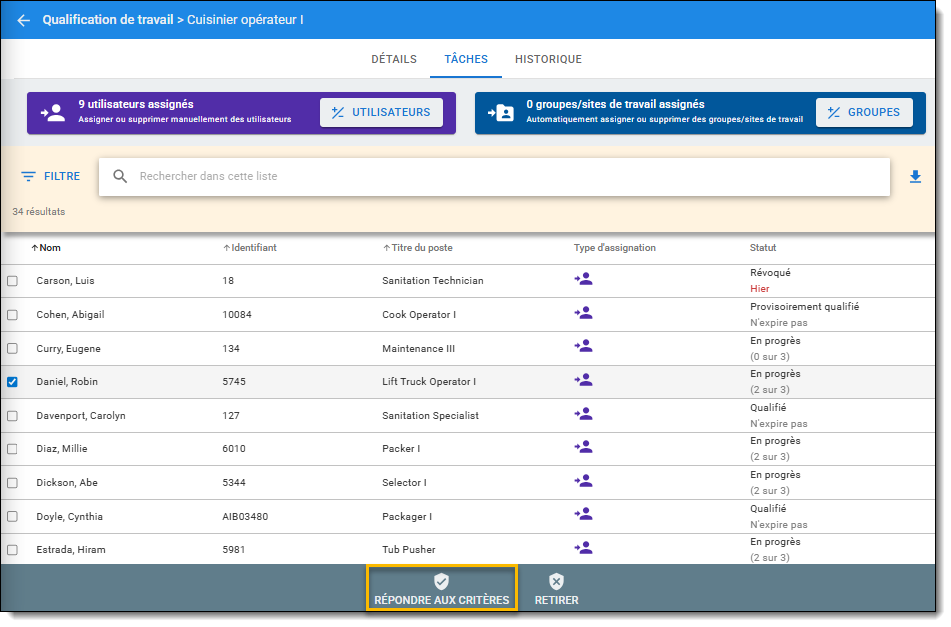Click assignment type icon for Carson, Luis
This screenshot has height=627, width=951.
(x=584, y=280)
